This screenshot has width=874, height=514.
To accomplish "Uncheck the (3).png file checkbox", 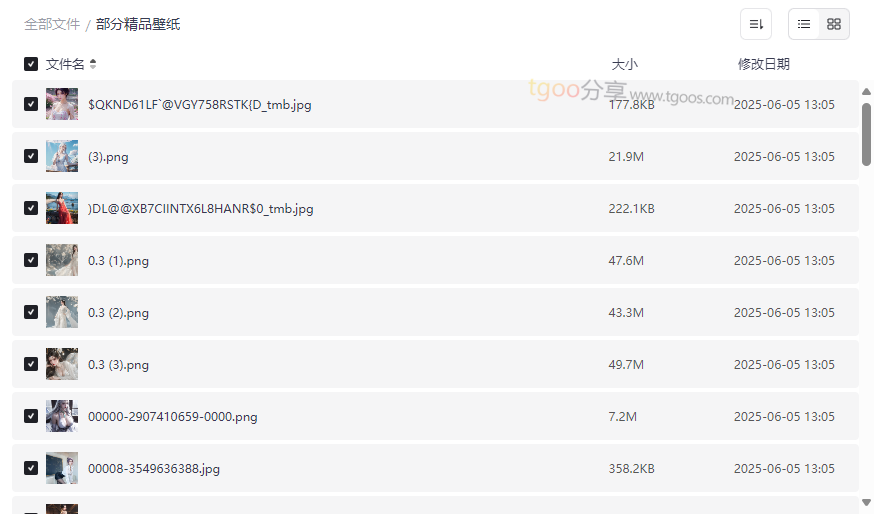I will click(x=31, y=156).
